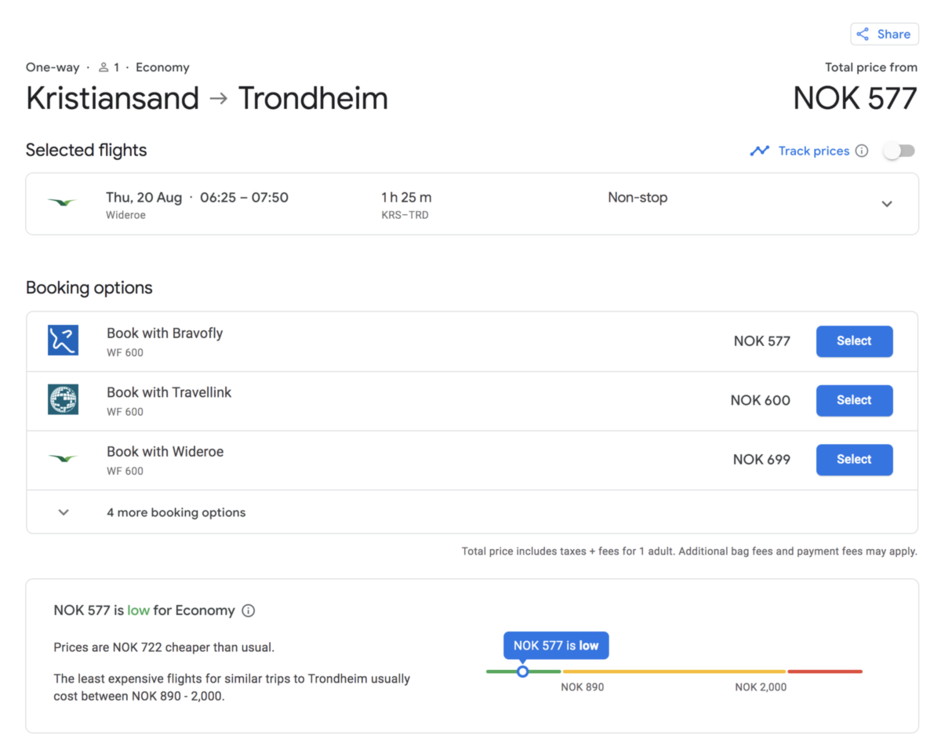Click the Wideroe logo in selected flight

(x=62, y=203)
